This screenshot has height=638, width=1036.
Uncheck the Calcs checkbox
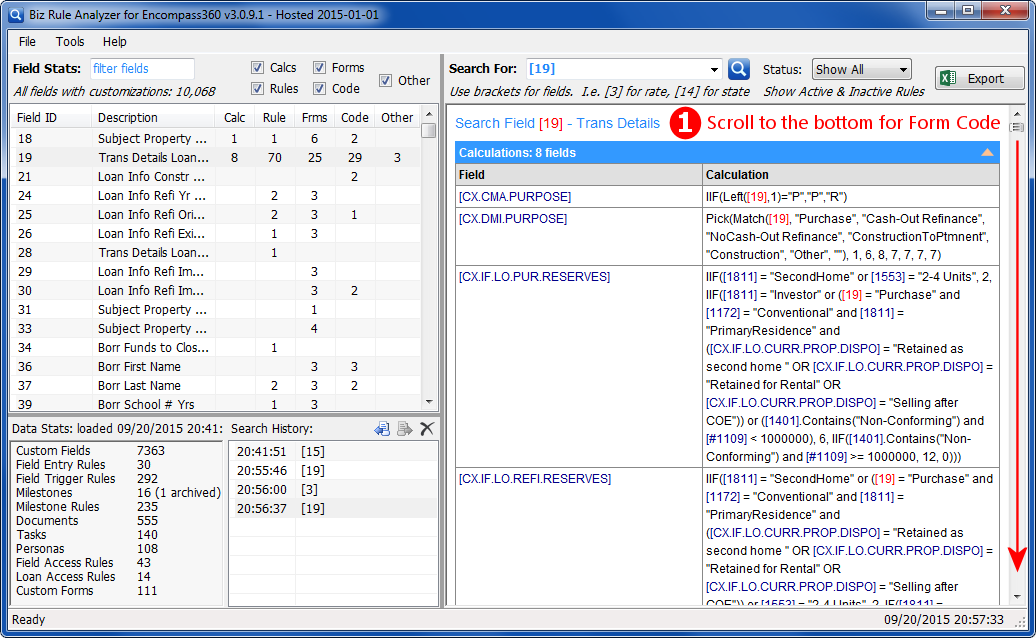coord(258,67)
